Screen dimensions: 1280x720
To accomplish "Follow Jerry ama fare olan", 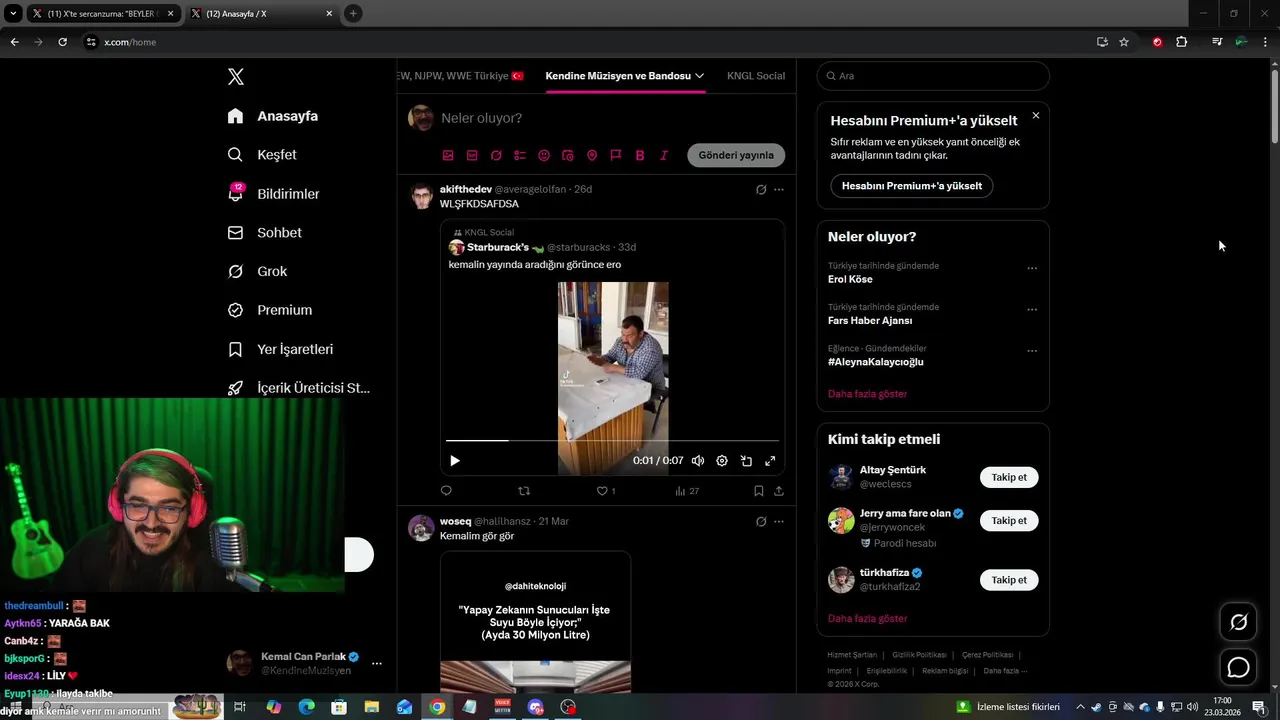I will click(x=1009, y=521).
